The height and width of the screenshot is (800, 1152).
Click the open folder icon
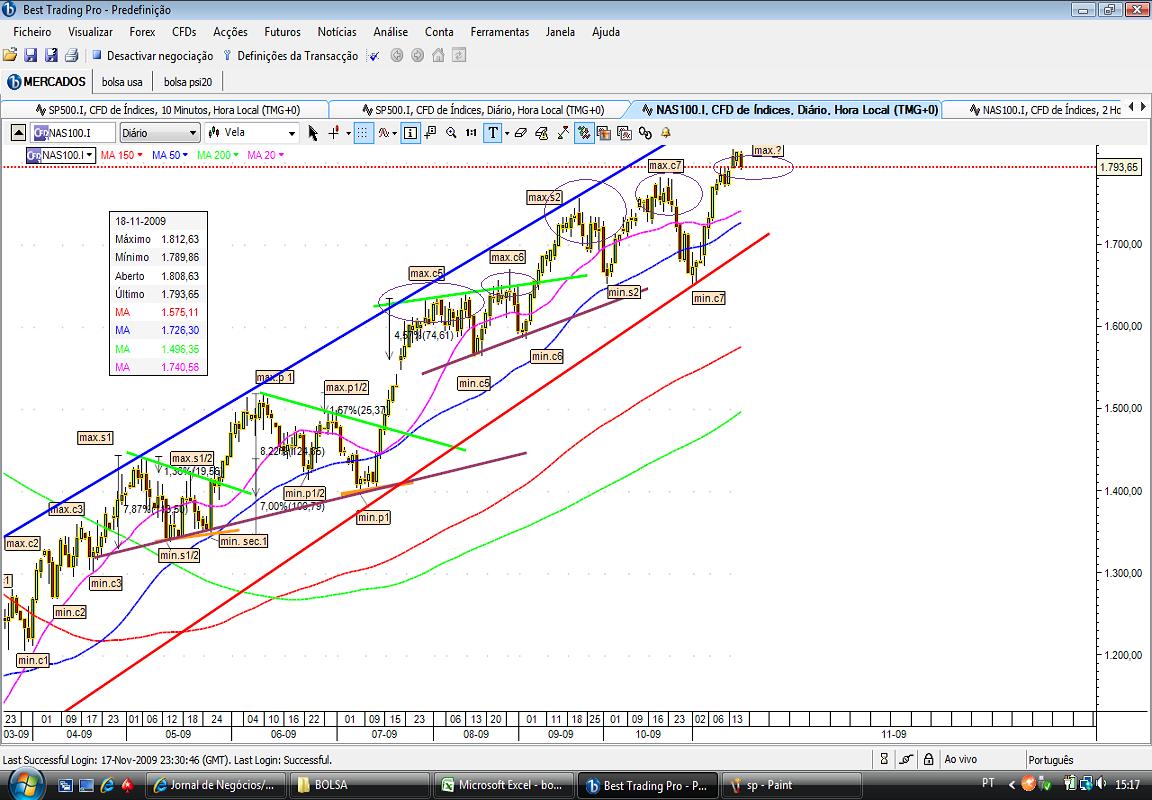tap(10, 55)
